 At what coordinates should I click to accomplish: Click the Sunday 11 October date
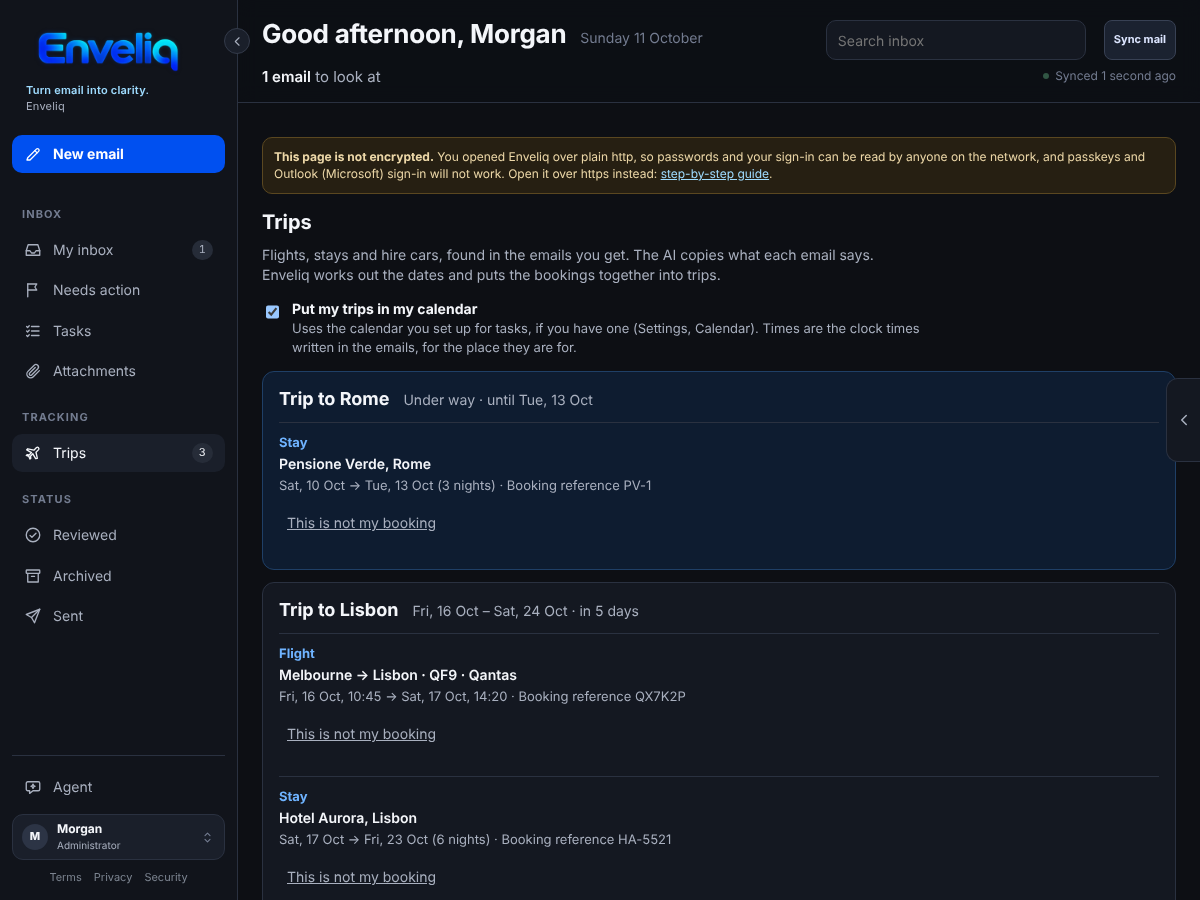(641, 38)
